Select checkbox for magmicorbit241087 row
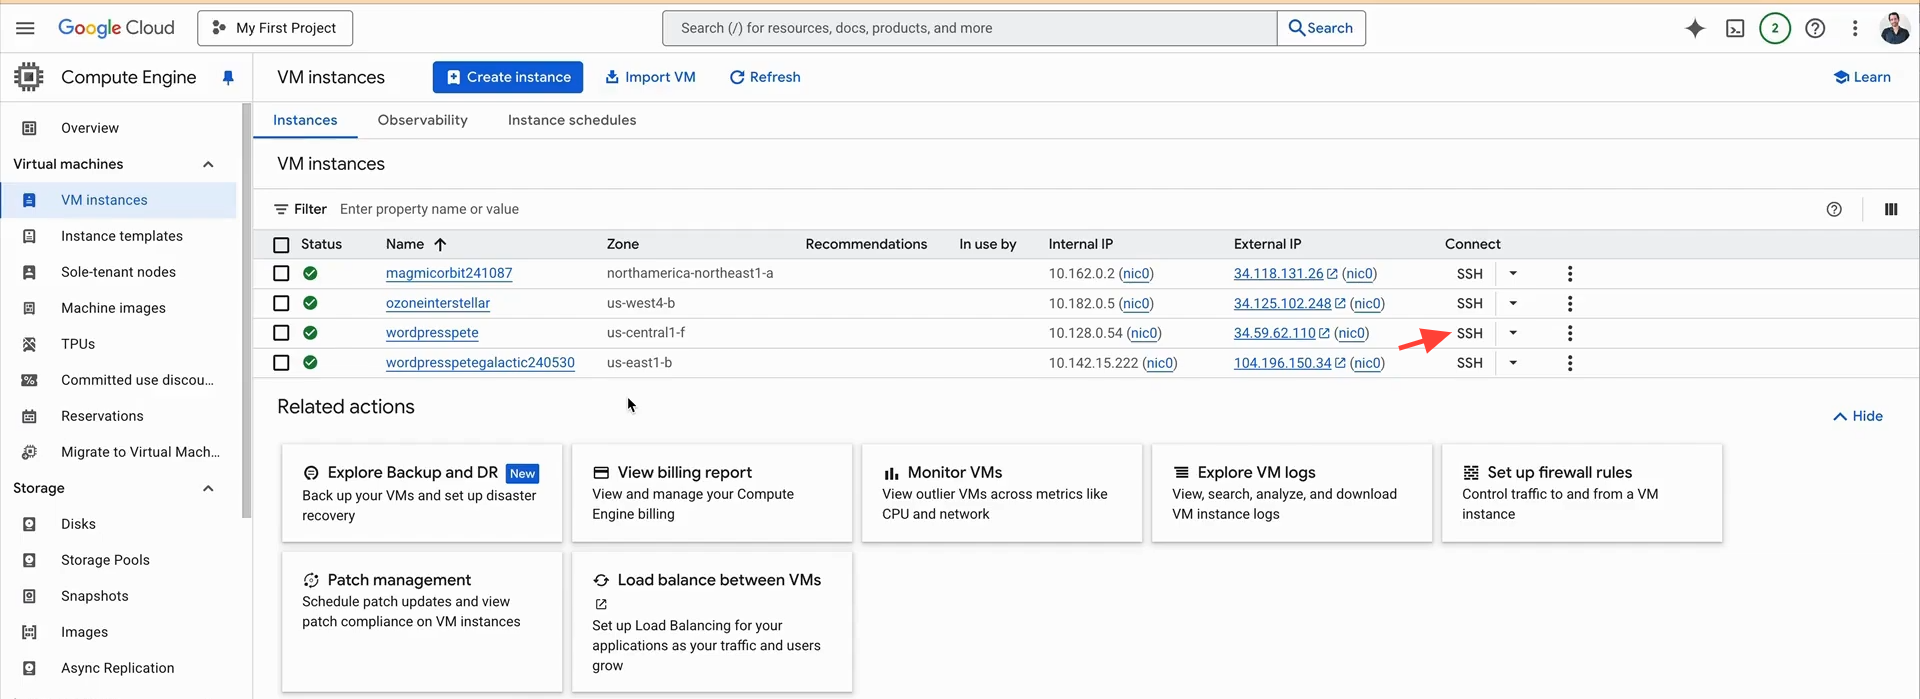Image resolution: width=1920 pixels, height=699 pixels. point(281,273)
